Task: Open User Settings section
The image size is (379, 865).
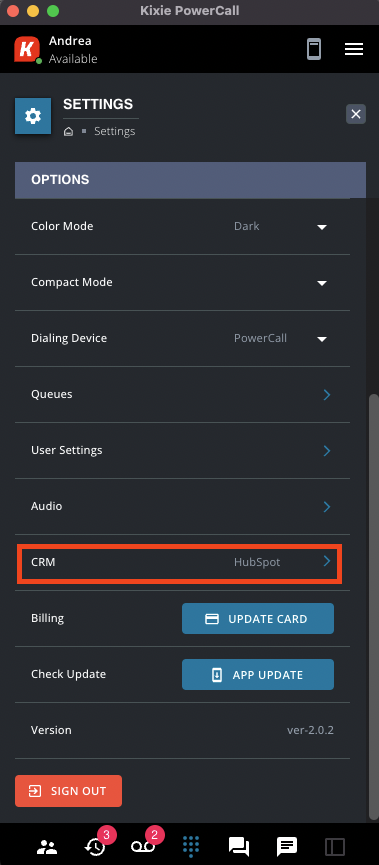Action: point(182,451)
